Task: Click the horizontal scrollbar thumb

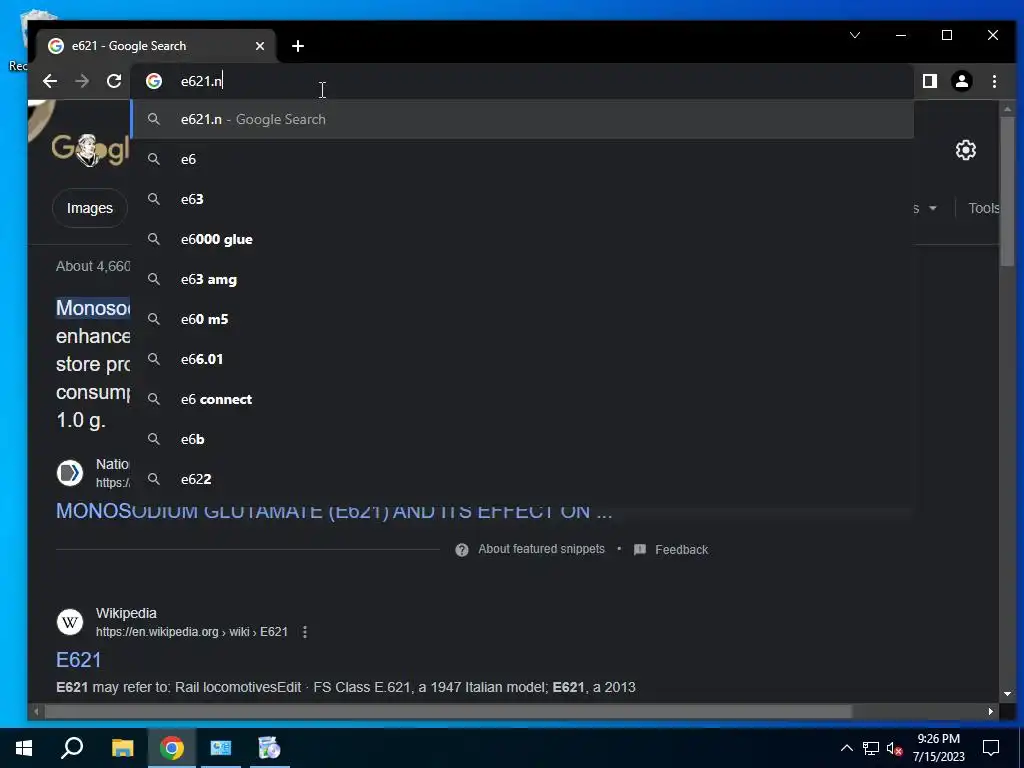Action: coord(448,711)
